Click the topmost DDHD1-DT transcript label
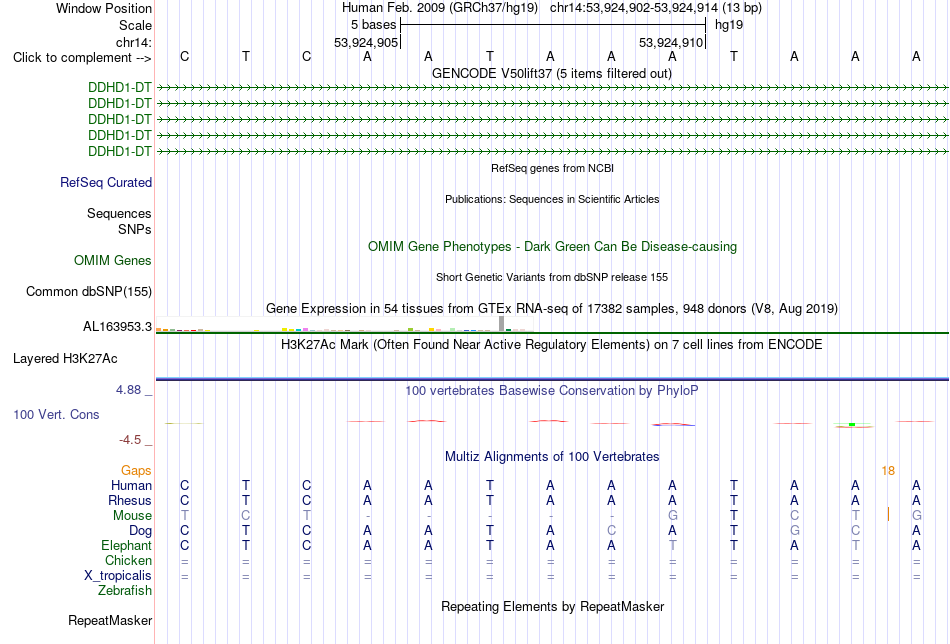The width and height of the screenshot is (950, 644). coord(119,87)
